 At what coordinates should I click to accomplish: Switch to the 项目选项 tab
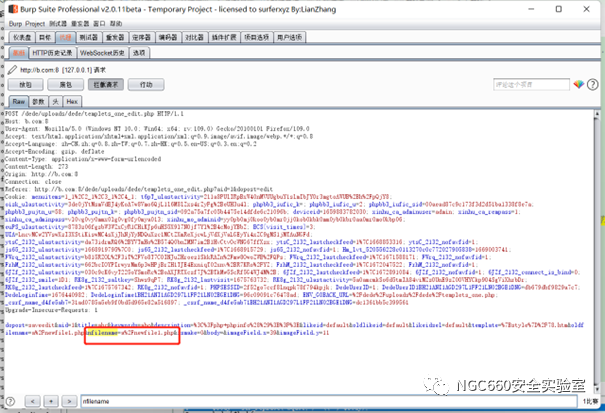(257, 37)
